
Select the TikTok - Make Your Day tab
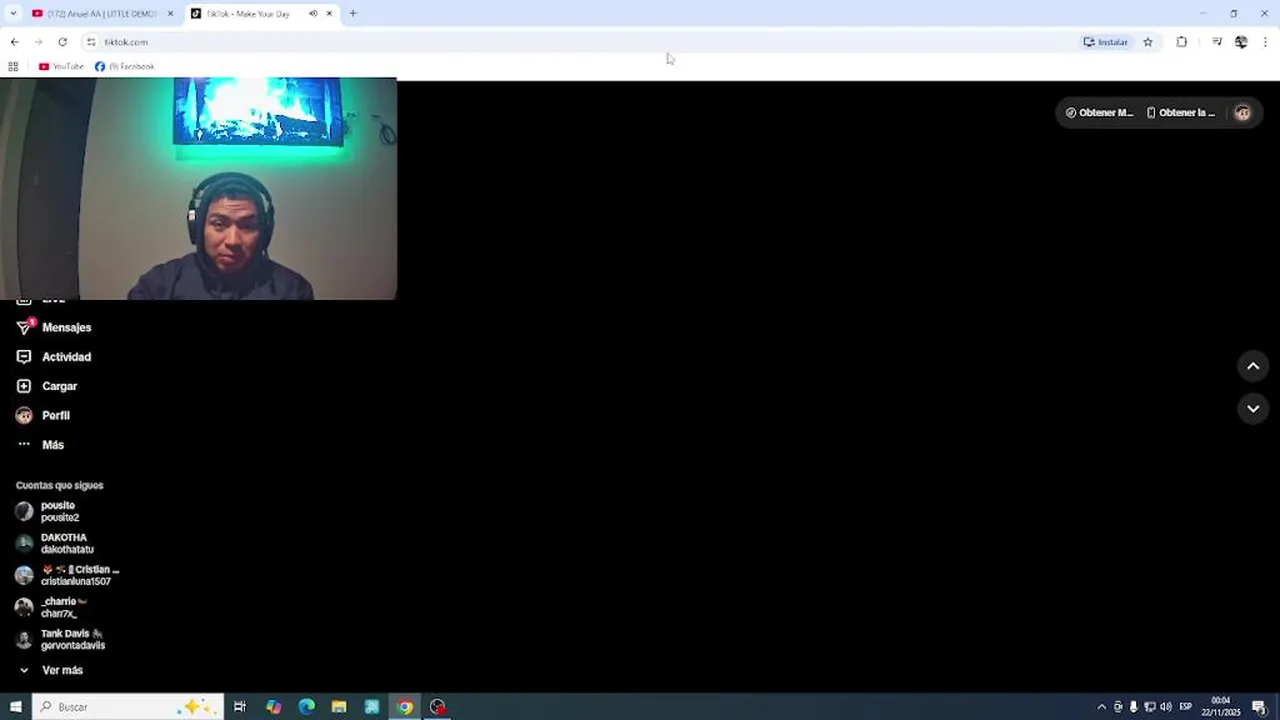point(247,14)
